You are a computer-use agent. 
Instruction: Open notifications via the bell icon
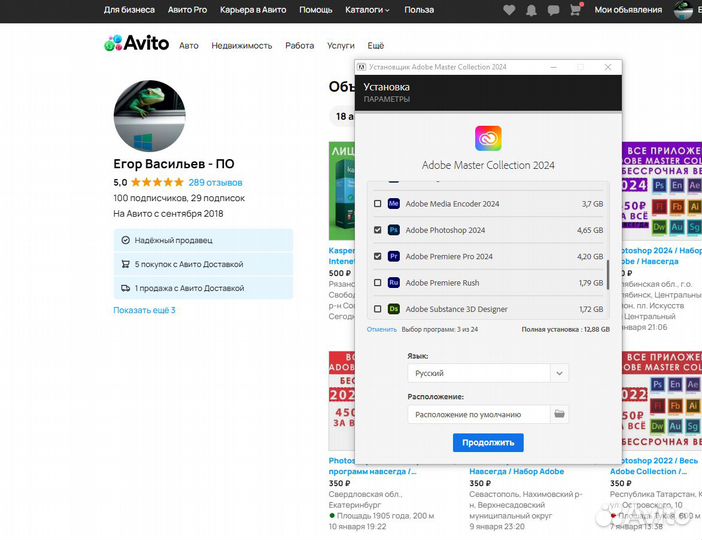click(x=532, y=10)
